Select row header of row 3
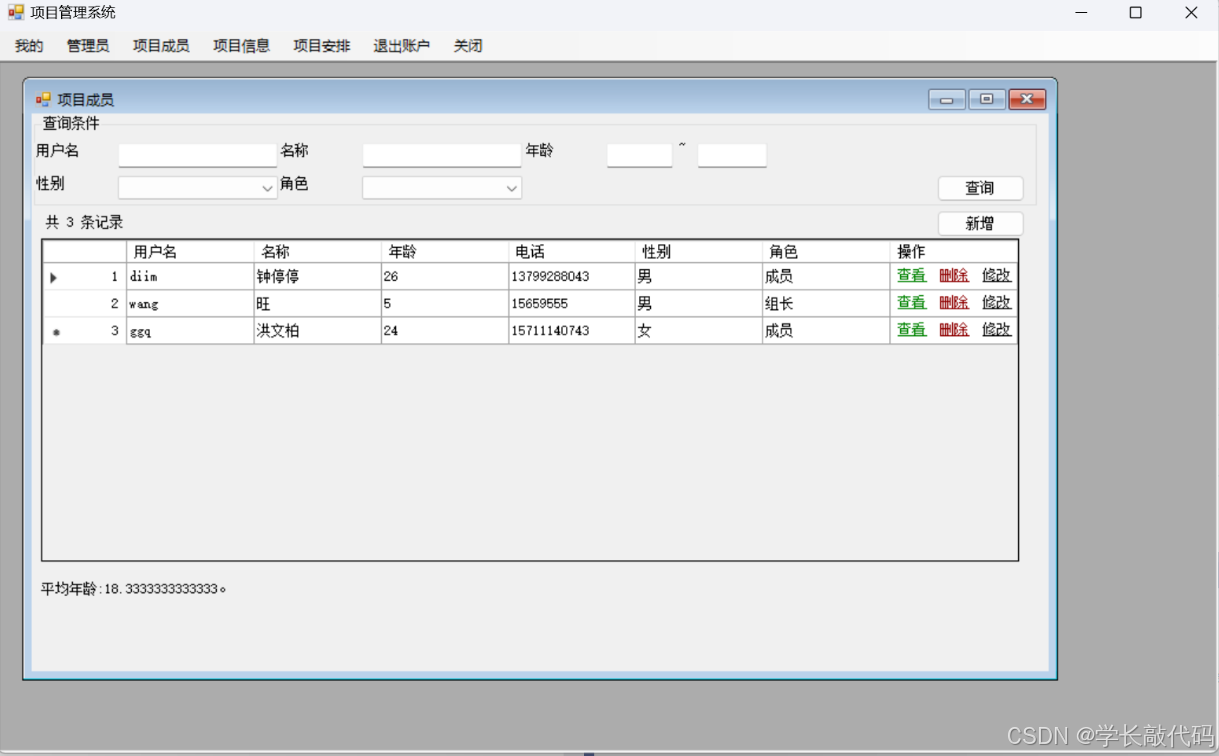Viewport: 1219px width, 756px height. 85,331
